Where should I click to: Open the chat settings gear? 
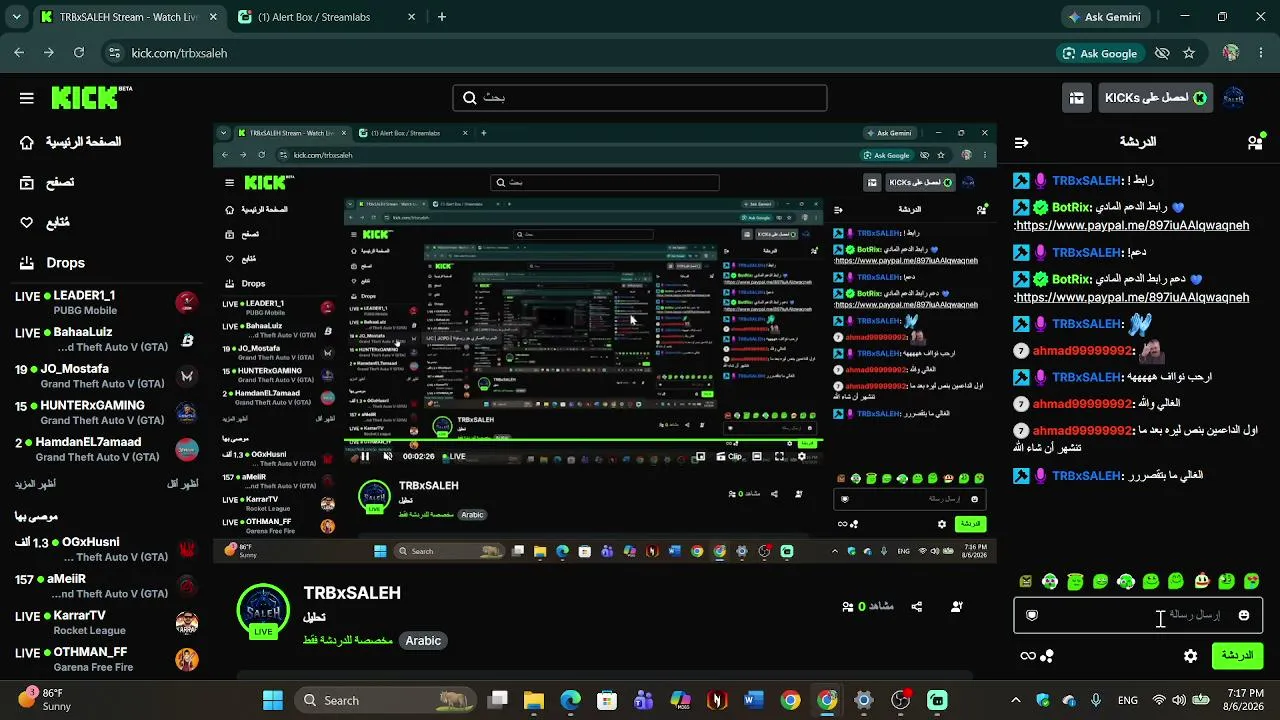tap(1190, 656)
